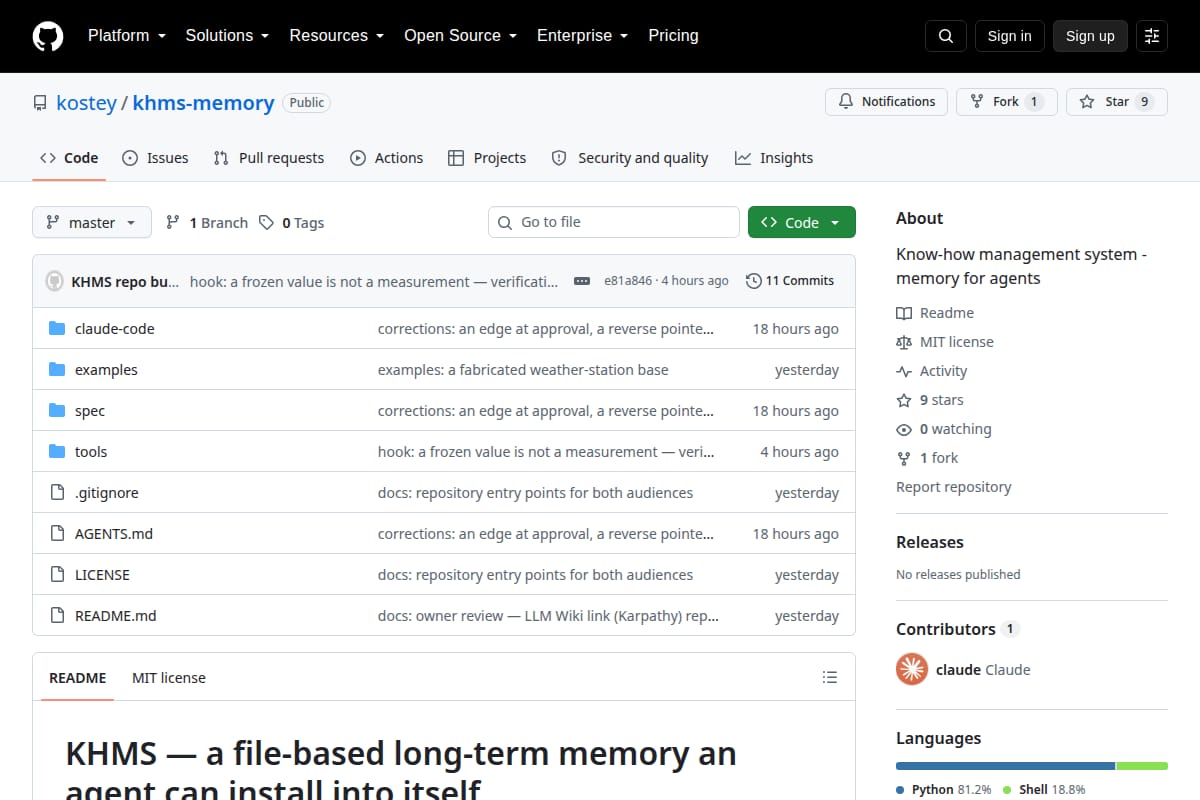The width and height of the screenshot is (1200, 800).
Task: Show commit message details ellipsis
Action: coord(582,281)
